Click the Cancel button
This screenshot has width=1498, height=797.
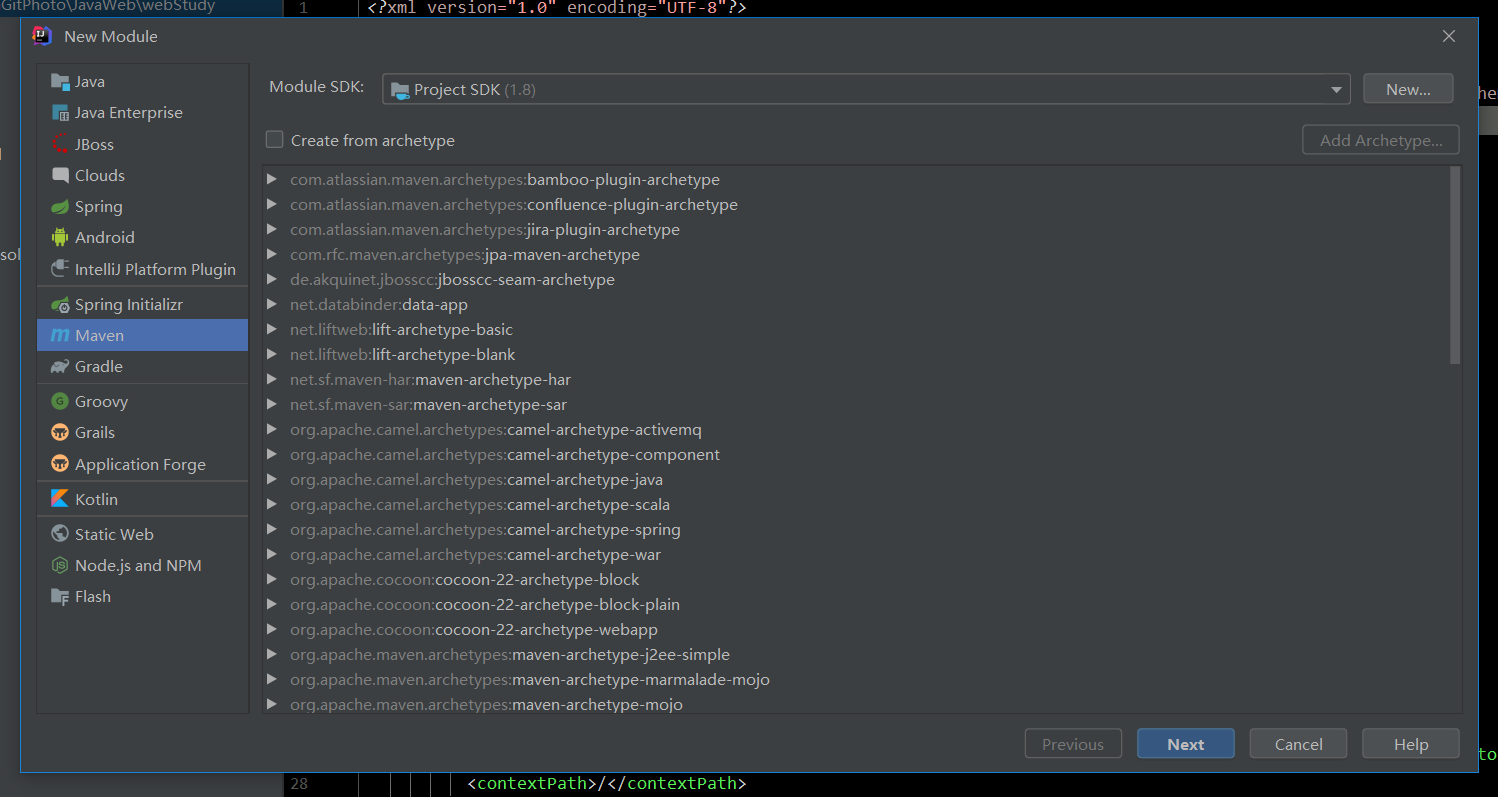pyautogui.click(x=1299, y=744)
